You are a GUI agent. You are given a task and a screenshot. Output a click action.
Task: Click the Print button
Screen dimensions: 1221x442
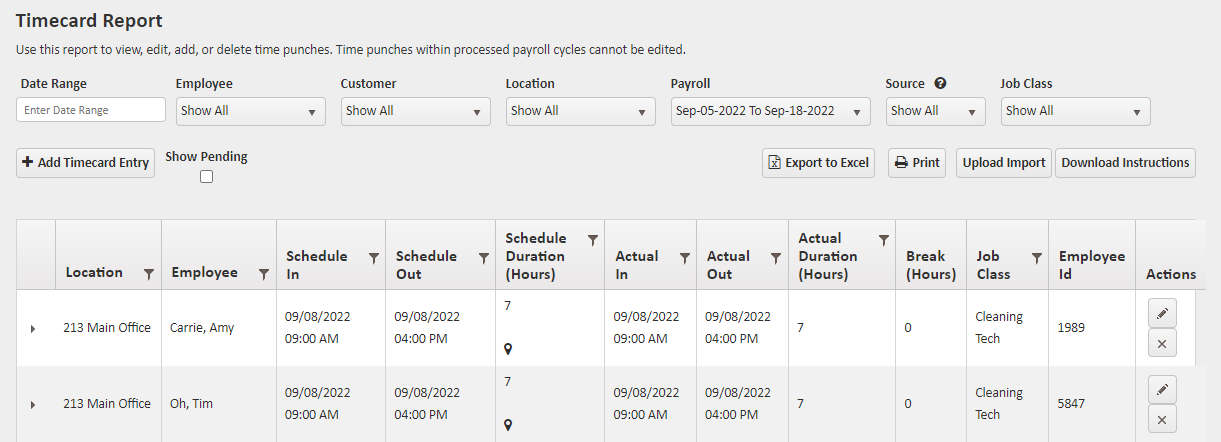click(917, 163)
